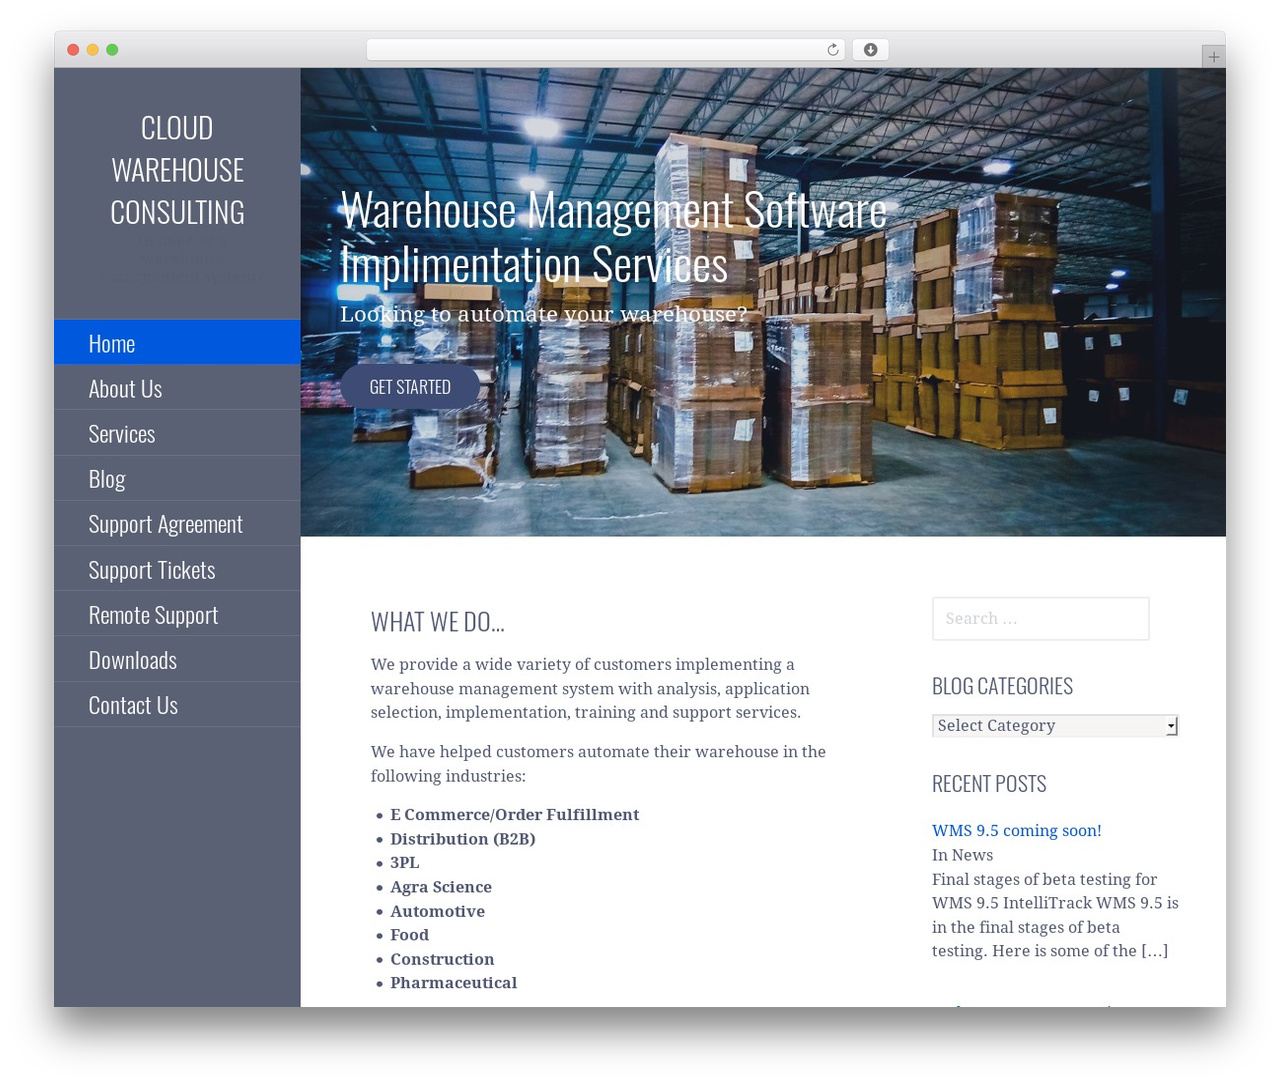Click the 'E Commerce/Order Fulfillment' list item
Screen dimensions: 1280x1084
click(514, 815)
